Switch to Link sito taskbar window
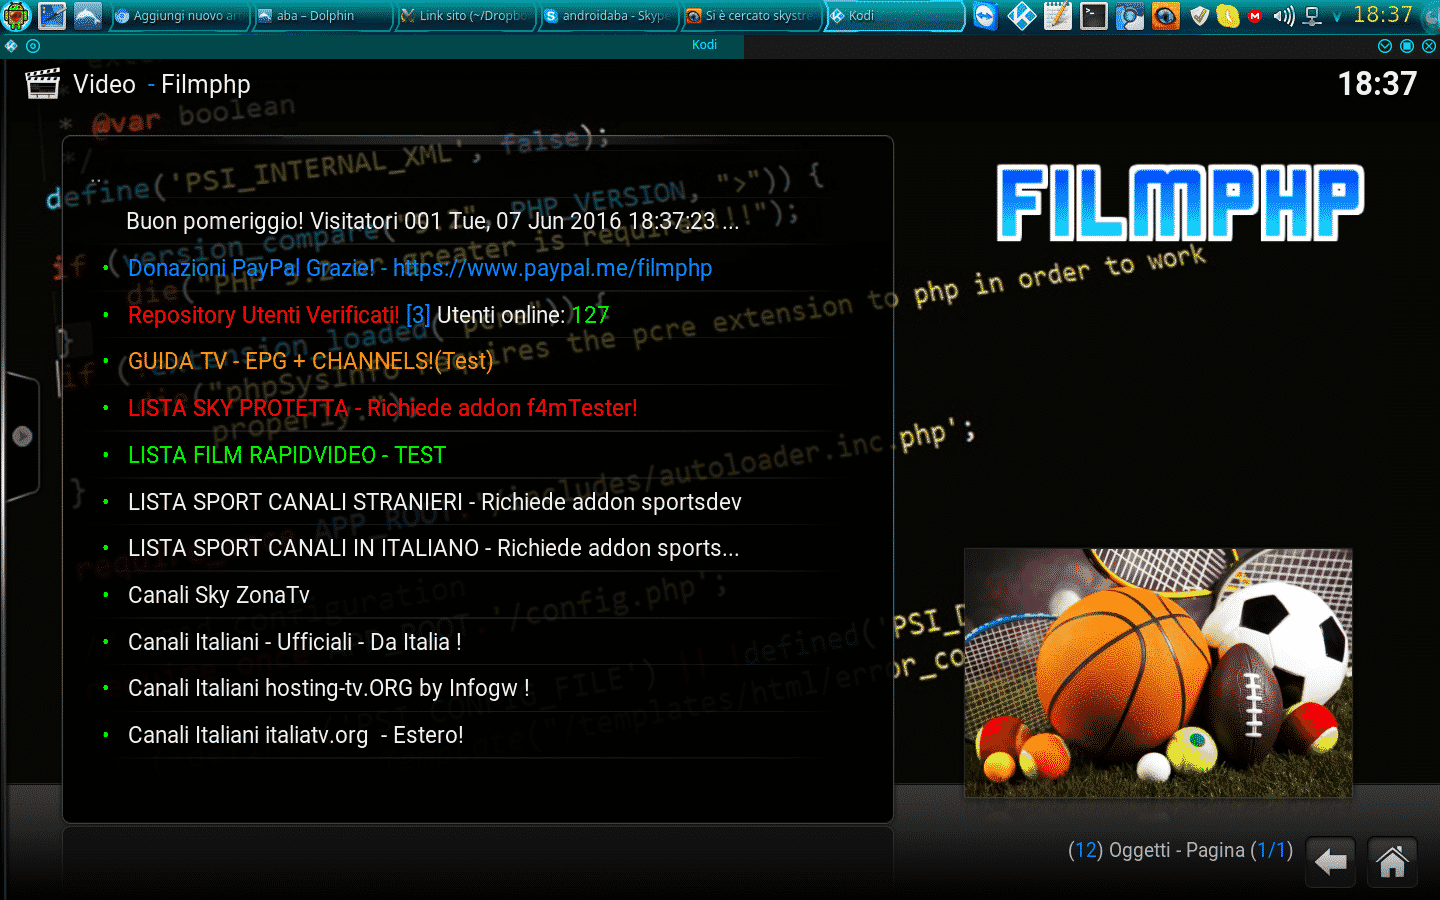The width and height of the screenshot is (1440, 900). point(465,15)
